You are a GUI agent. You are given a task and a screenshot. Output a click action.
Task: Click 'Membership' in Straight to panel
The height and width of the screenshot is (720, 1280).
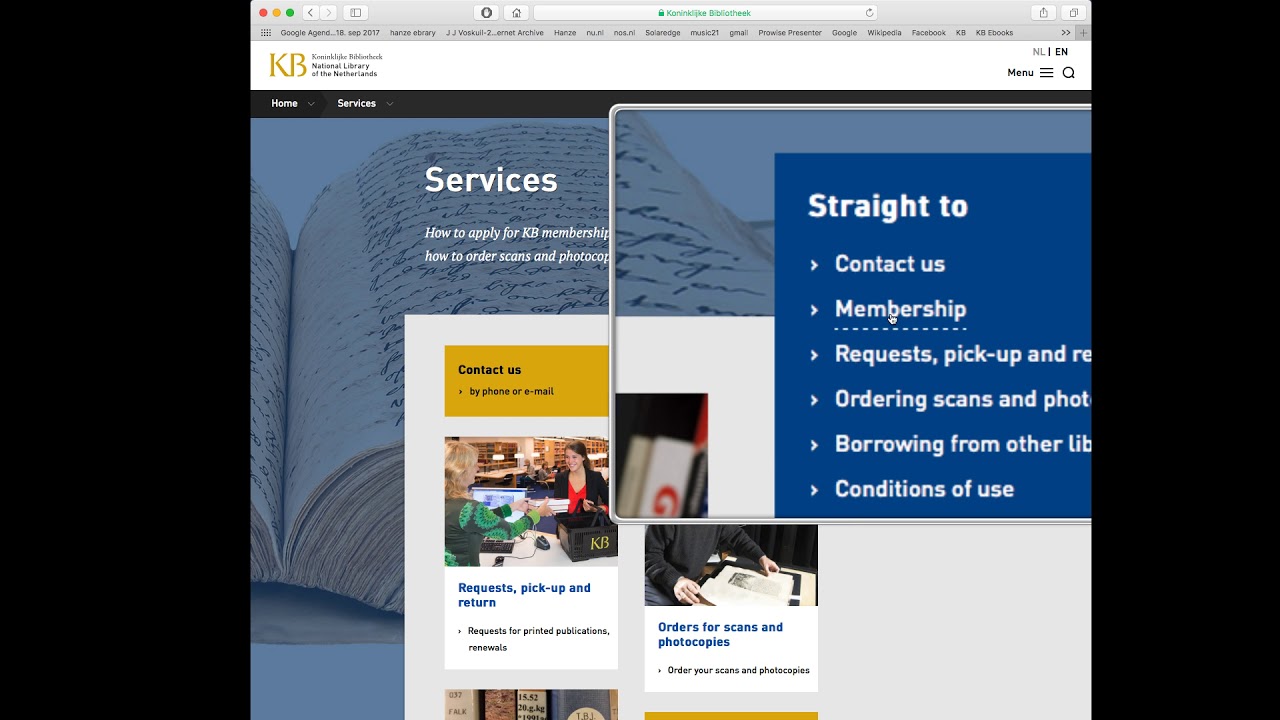click(x=900, y=309)
